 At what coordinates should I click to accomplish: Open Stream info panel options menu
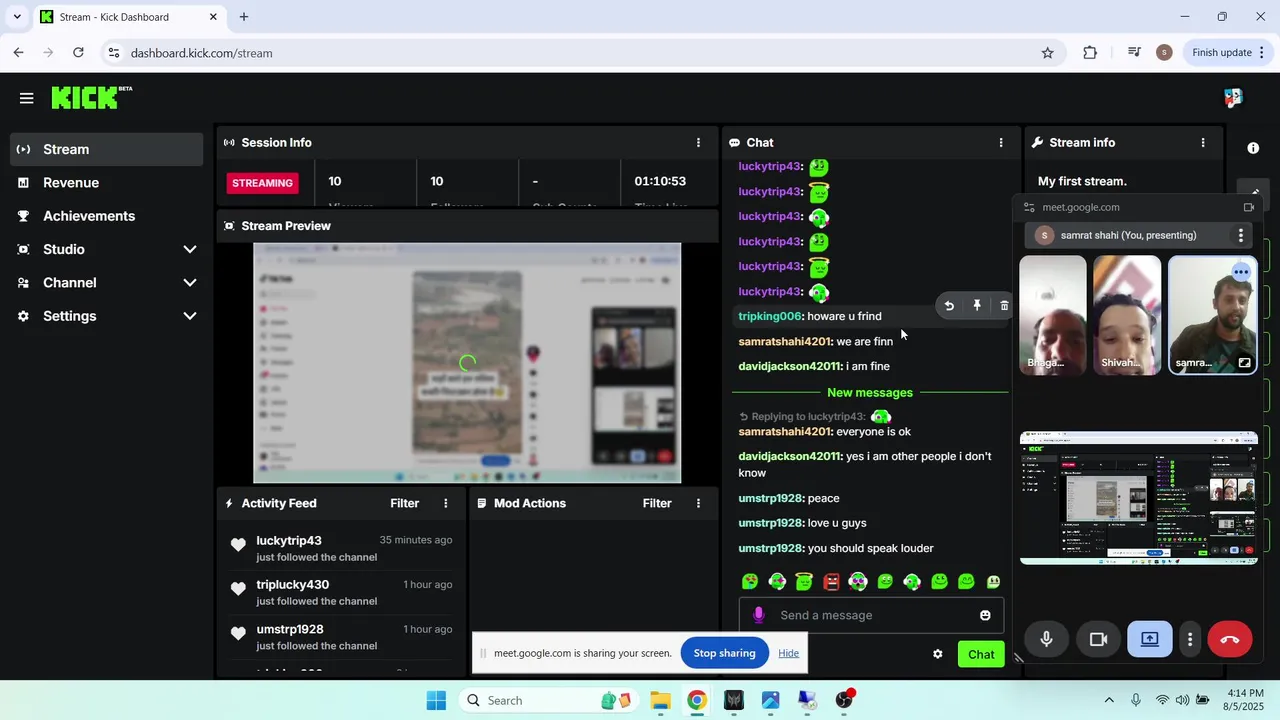pyautogui.click(x=1202, y=143)
